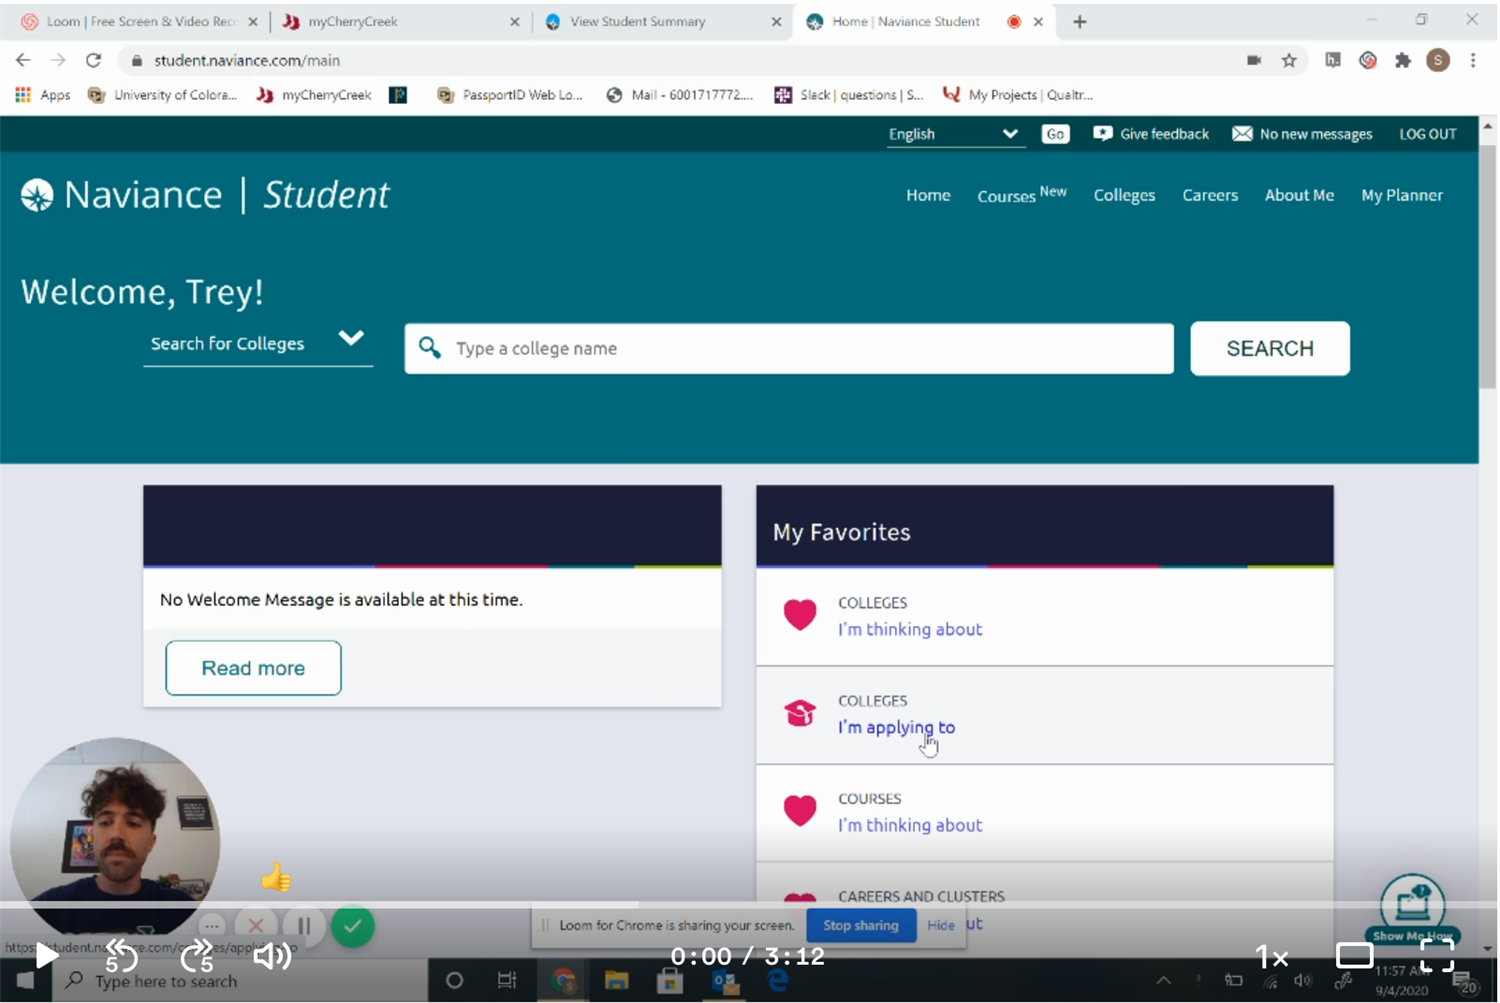
Task: Click the Naviance Student logo
Action: 206,195
